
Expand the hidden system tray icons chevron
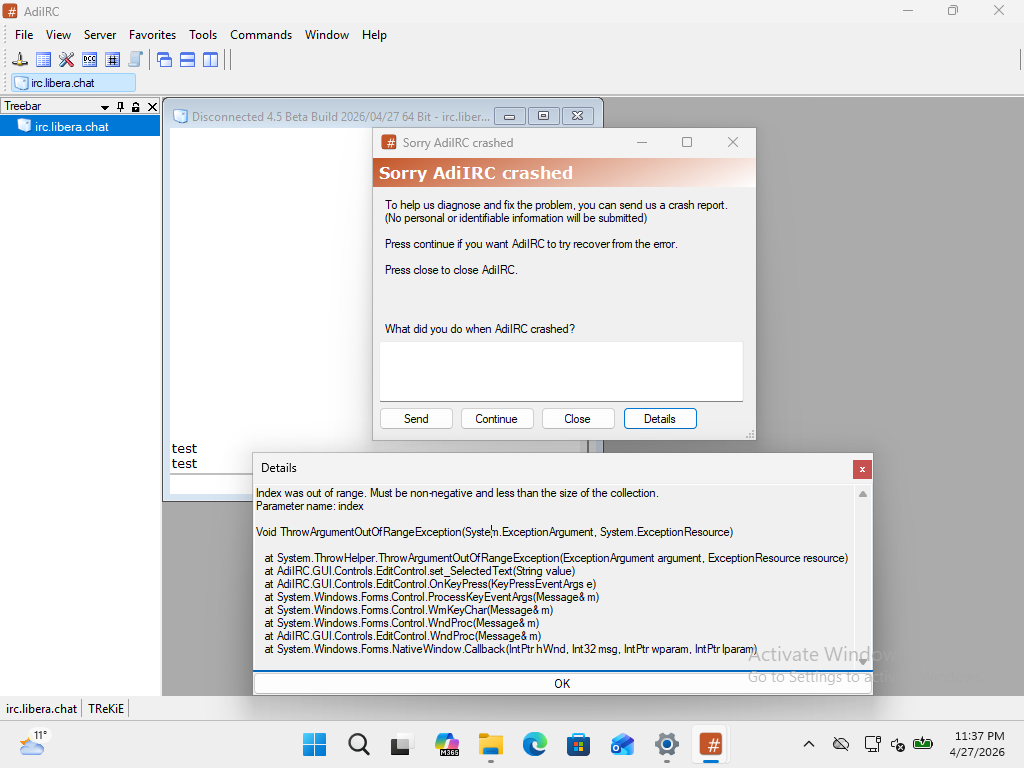(x=809, y=744)
